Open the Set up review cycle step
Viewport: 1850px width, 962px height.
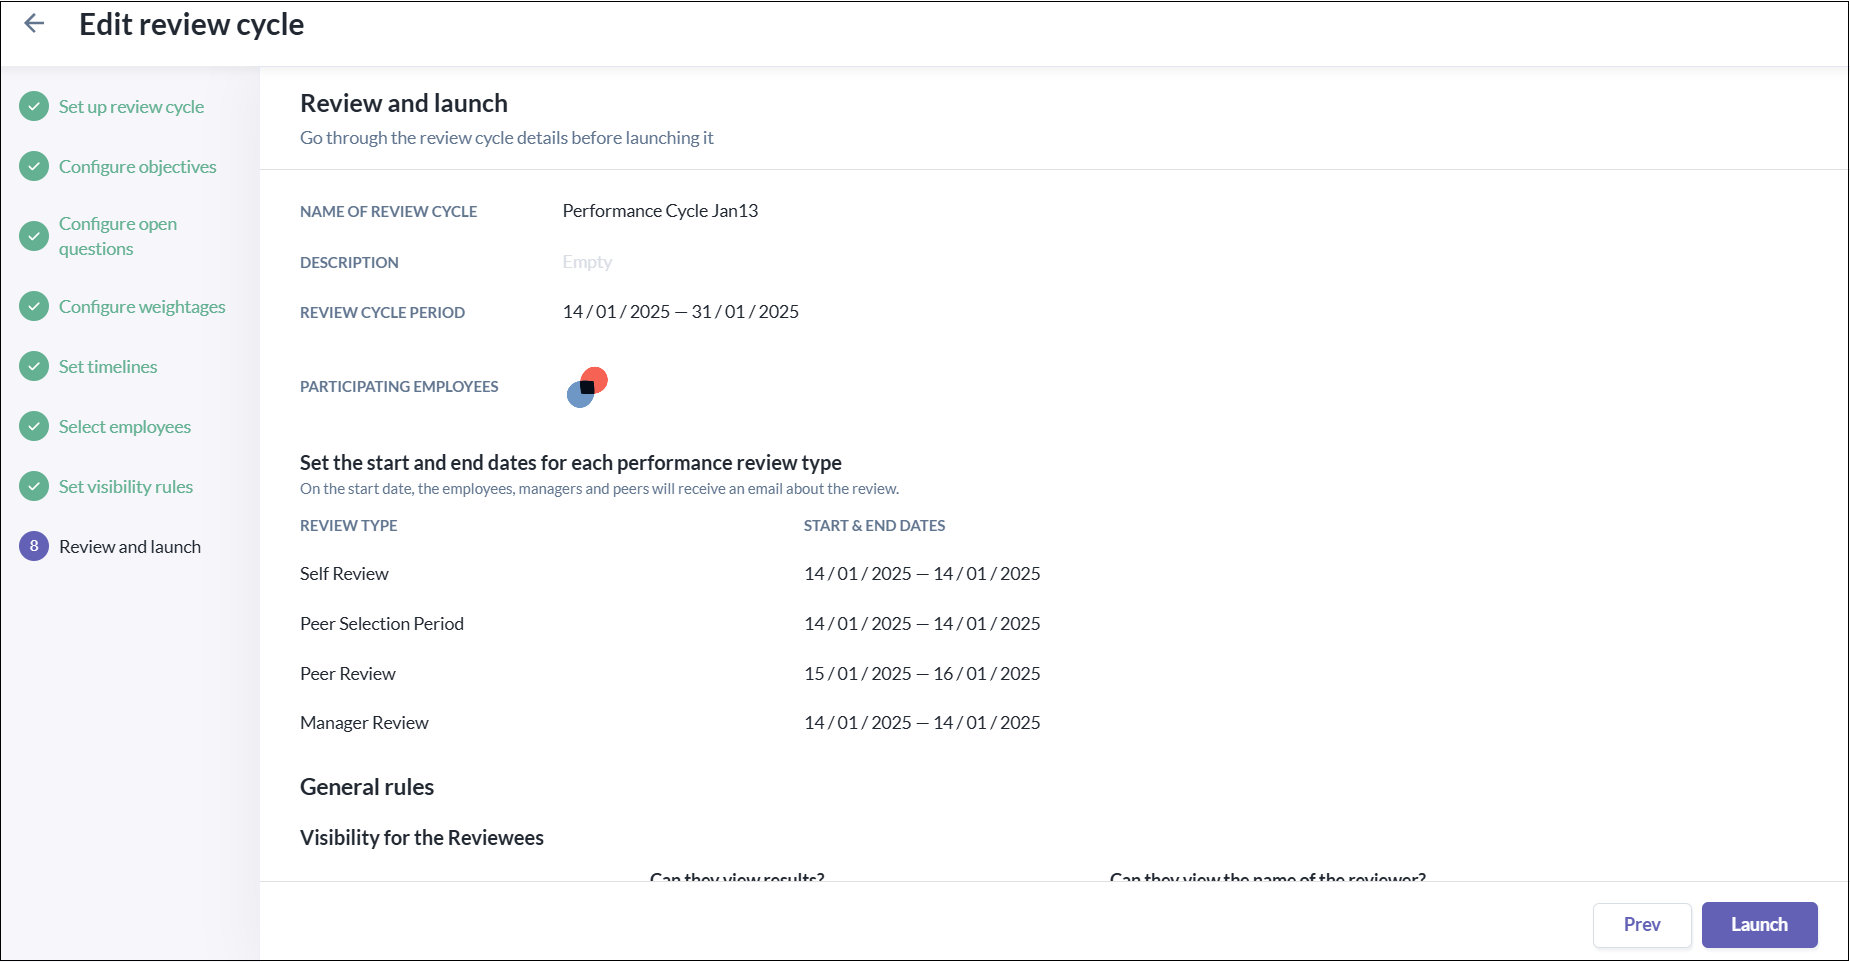click(x=131, y=107)
